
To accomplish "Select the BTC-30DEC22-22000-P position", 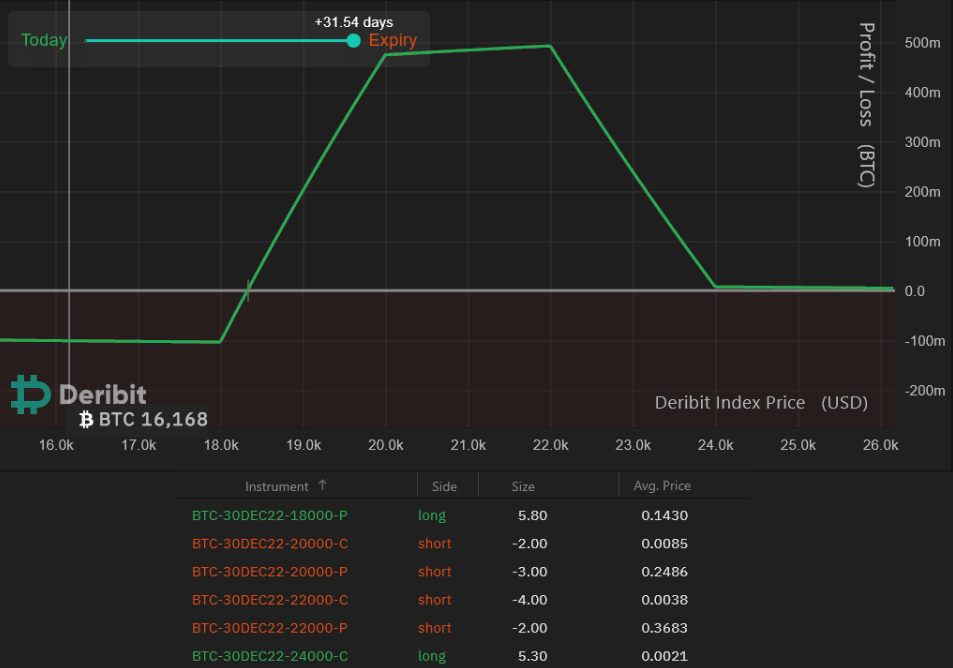I will tap(270, 628).
